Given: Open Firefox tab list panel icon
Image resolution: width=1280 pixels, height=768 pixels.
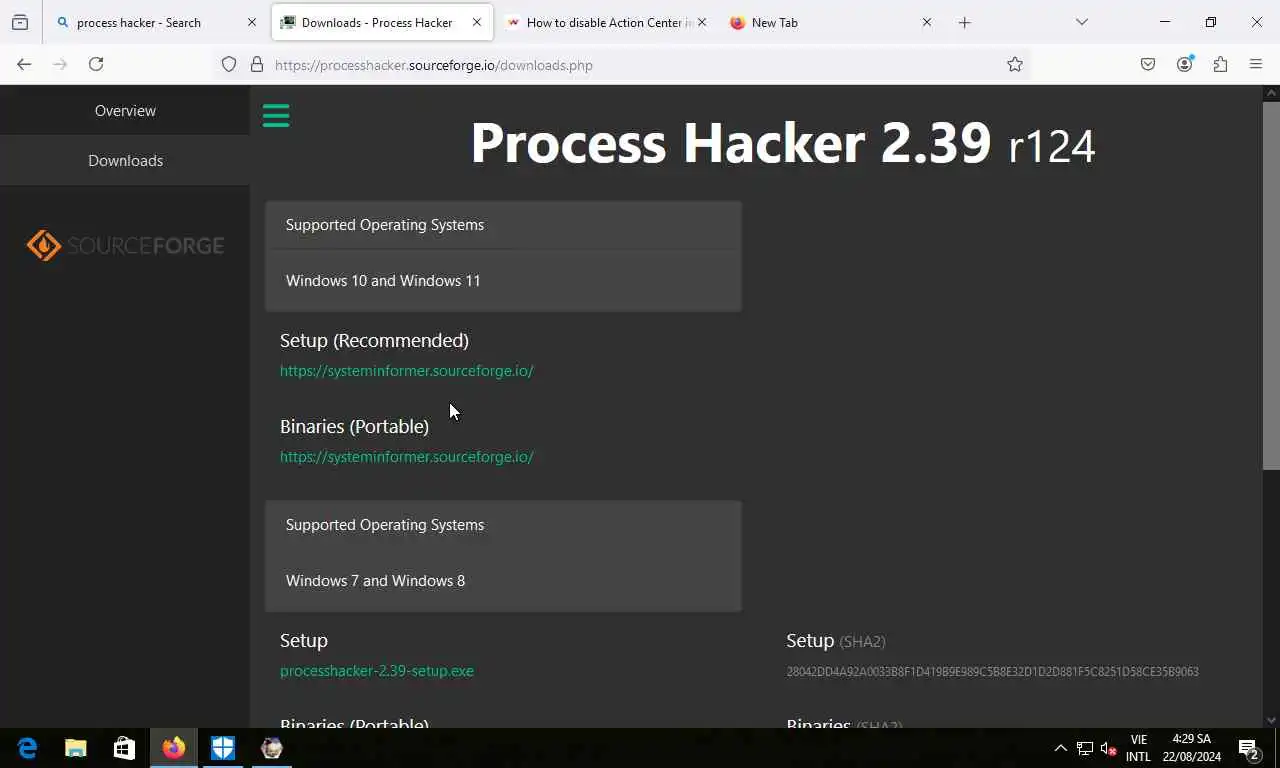Looking at the screenshot, I should pyautogui.click(x=20, y=22).
